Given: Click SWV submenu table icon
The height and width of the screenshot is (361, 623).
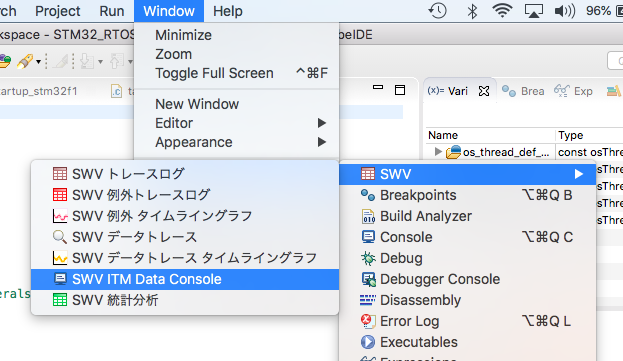Looking at the screenshot, I should click(x=368, y=174).
